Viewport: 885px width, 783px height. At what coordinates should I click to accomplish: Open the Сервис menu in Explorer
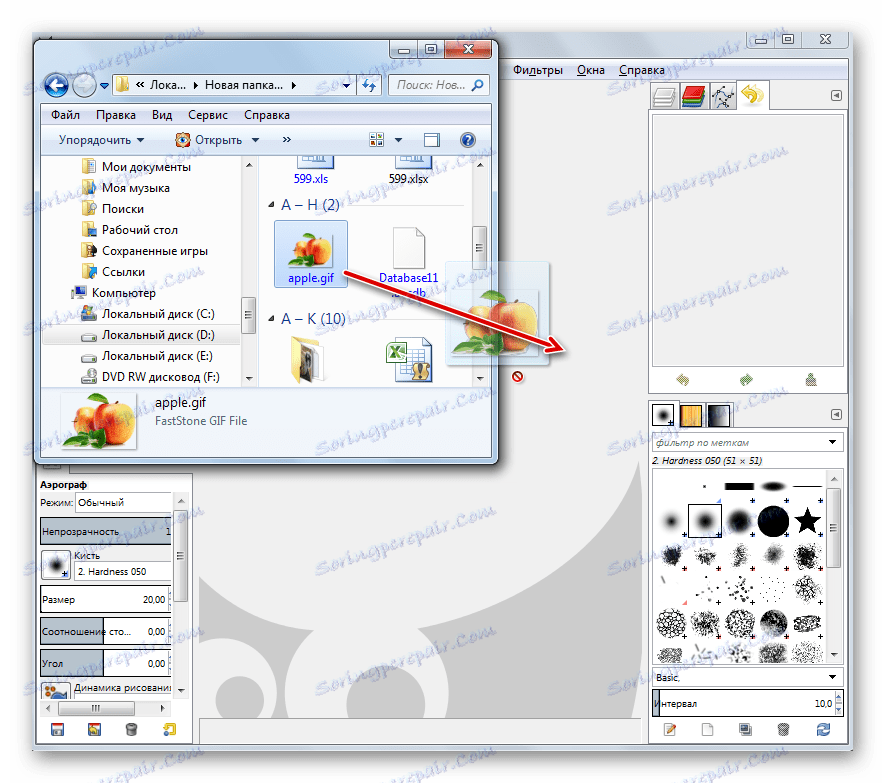(x=208, y=115)
